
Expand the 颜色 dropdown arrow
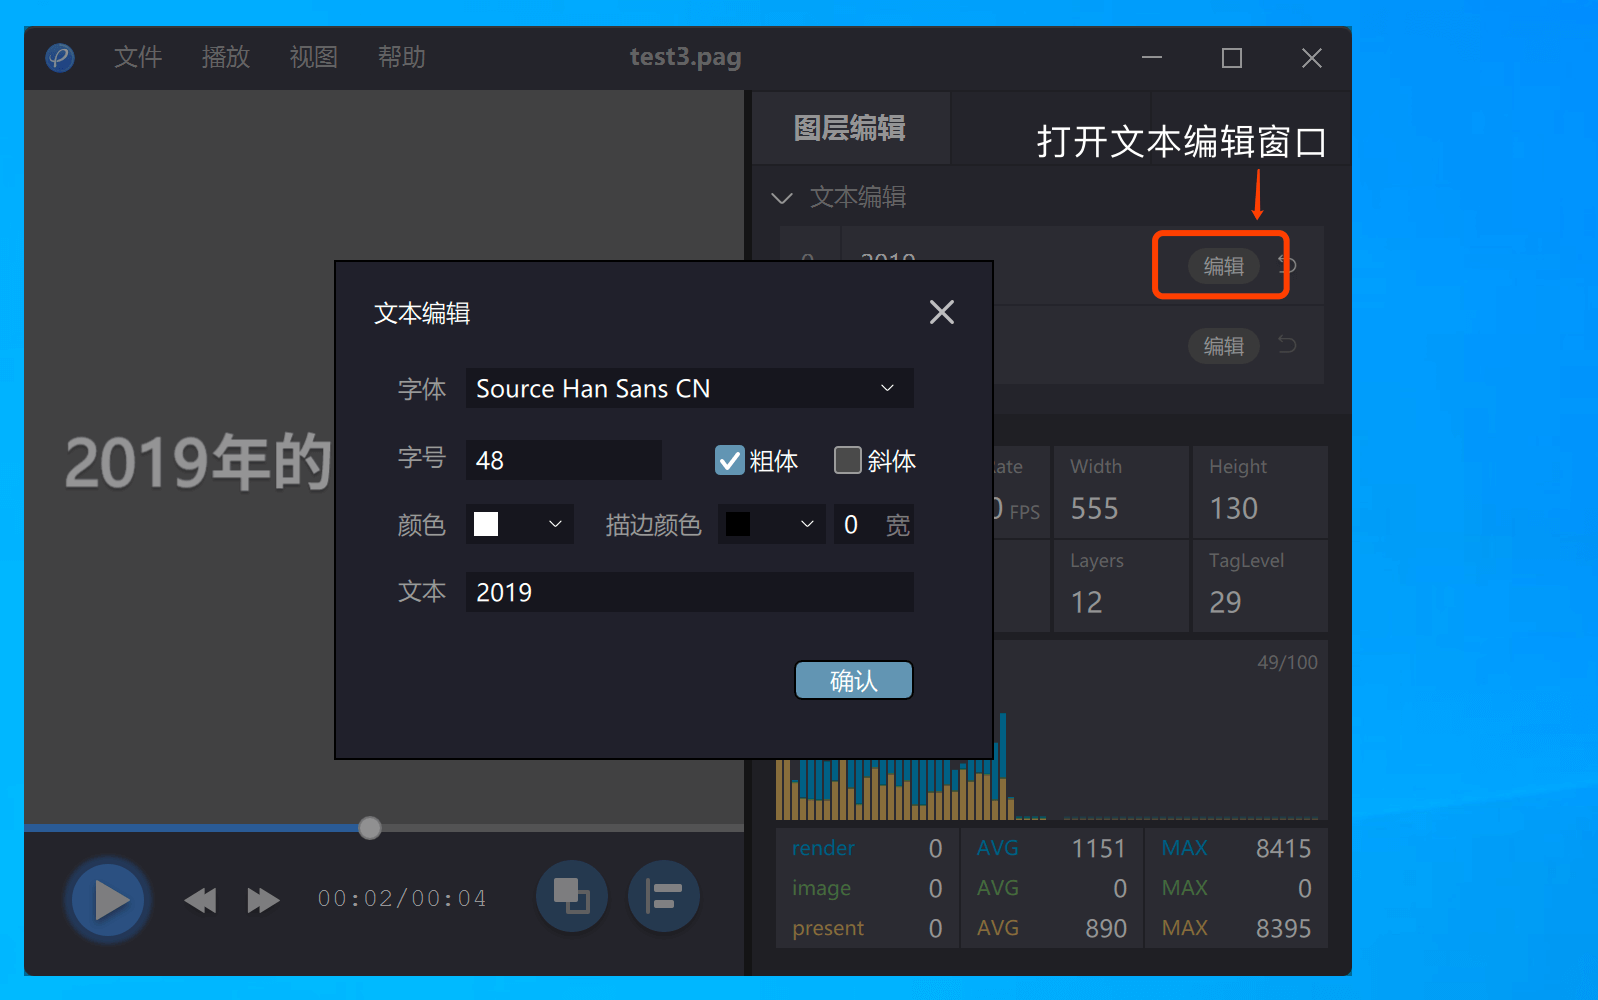[x=556, y=524]
